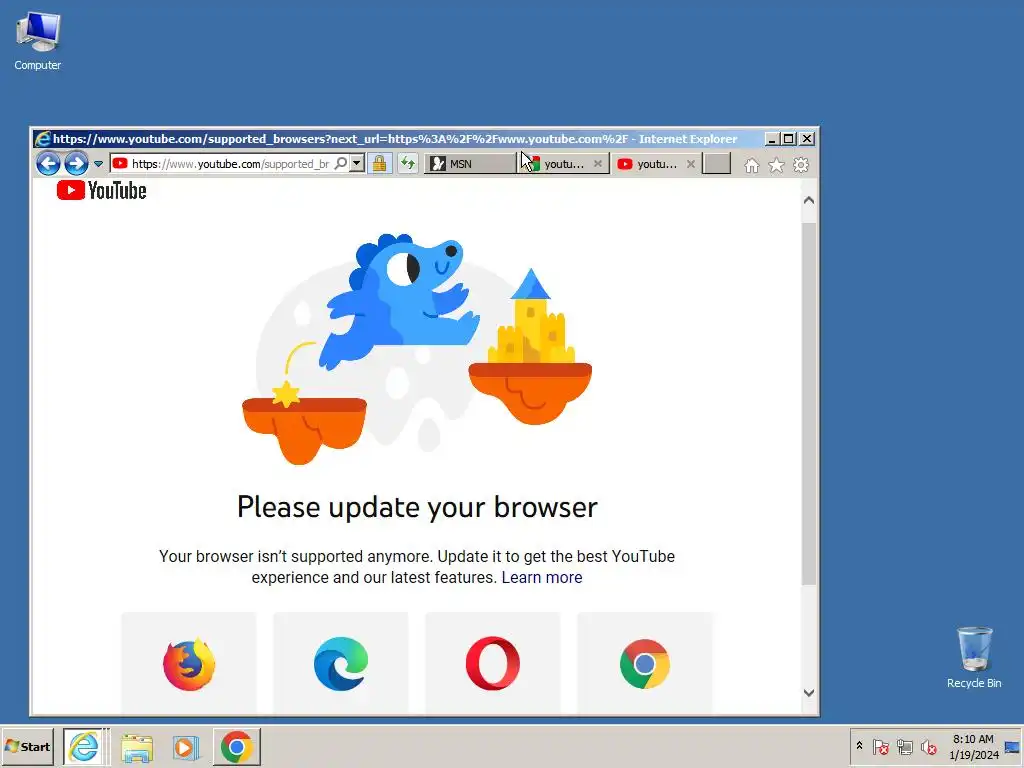
Task: Choose the Microsoft Edge browser icon
Action: tap(341, 664)
